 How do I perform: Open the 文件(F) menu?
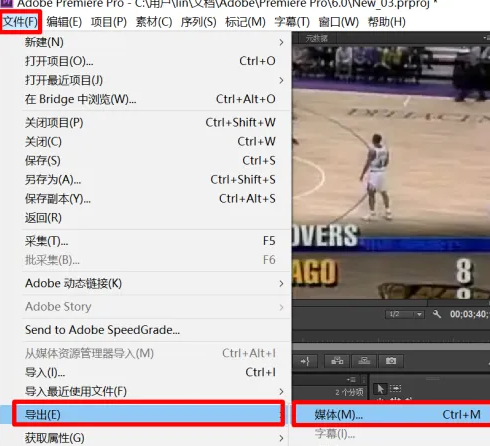click(20, 22)
